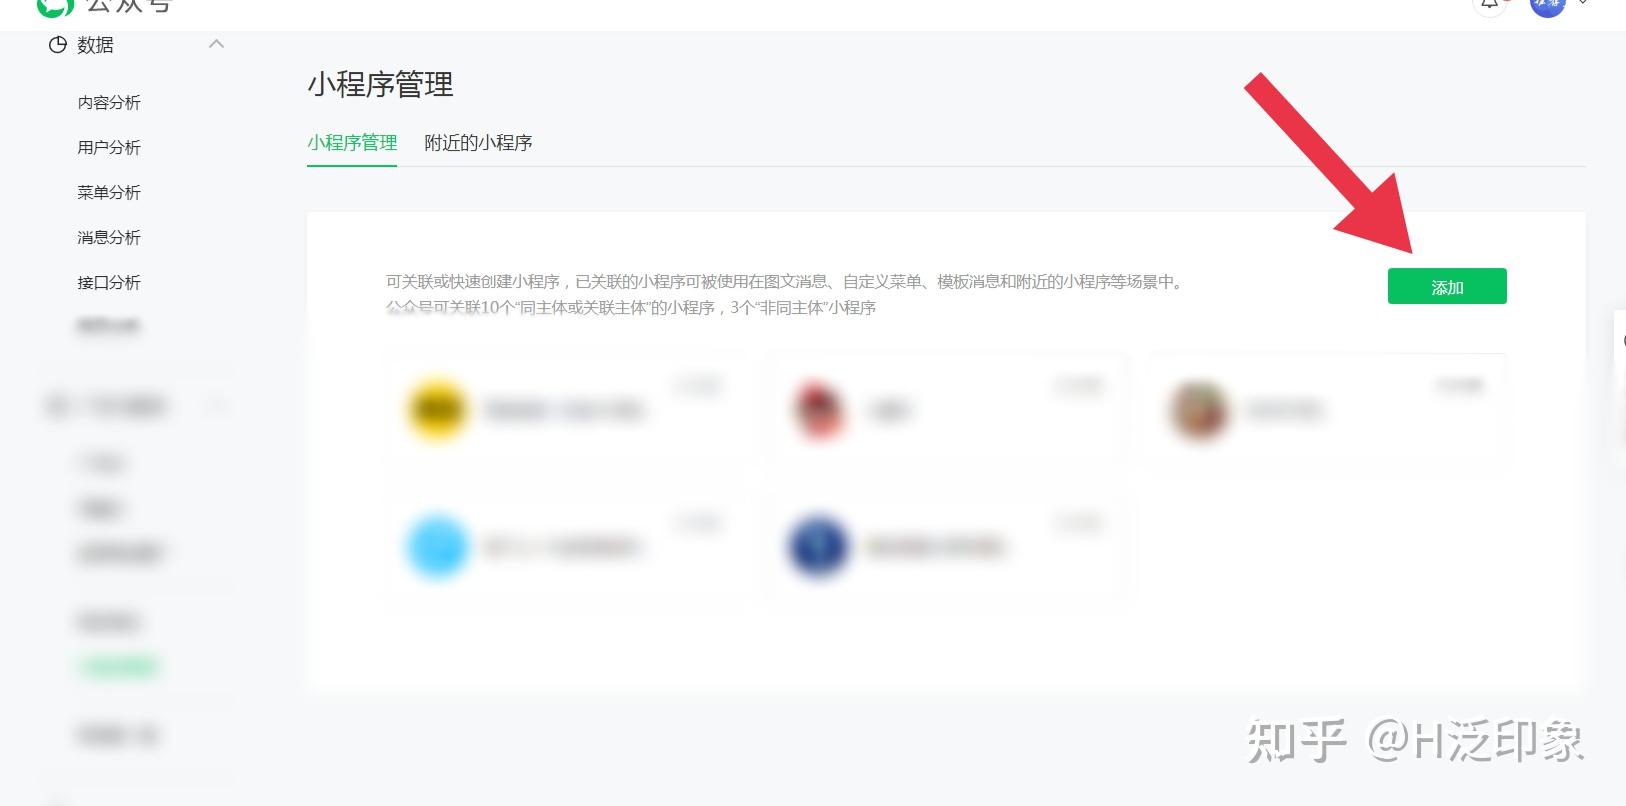The height and width of the screenshot is (806, 1626).
Task: Select the red mini program icon
Action: 819,410
